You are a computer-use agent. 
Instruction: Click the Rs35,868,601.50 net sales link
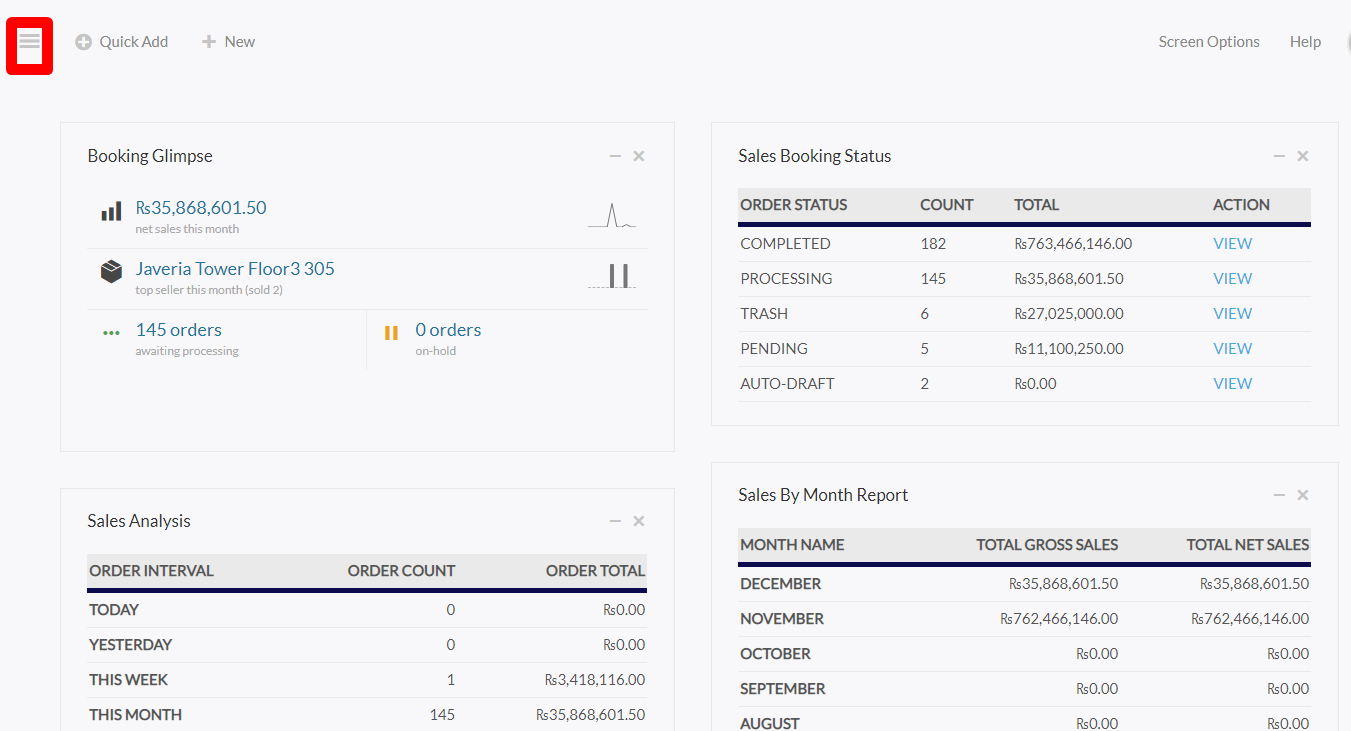coord(201,208)
